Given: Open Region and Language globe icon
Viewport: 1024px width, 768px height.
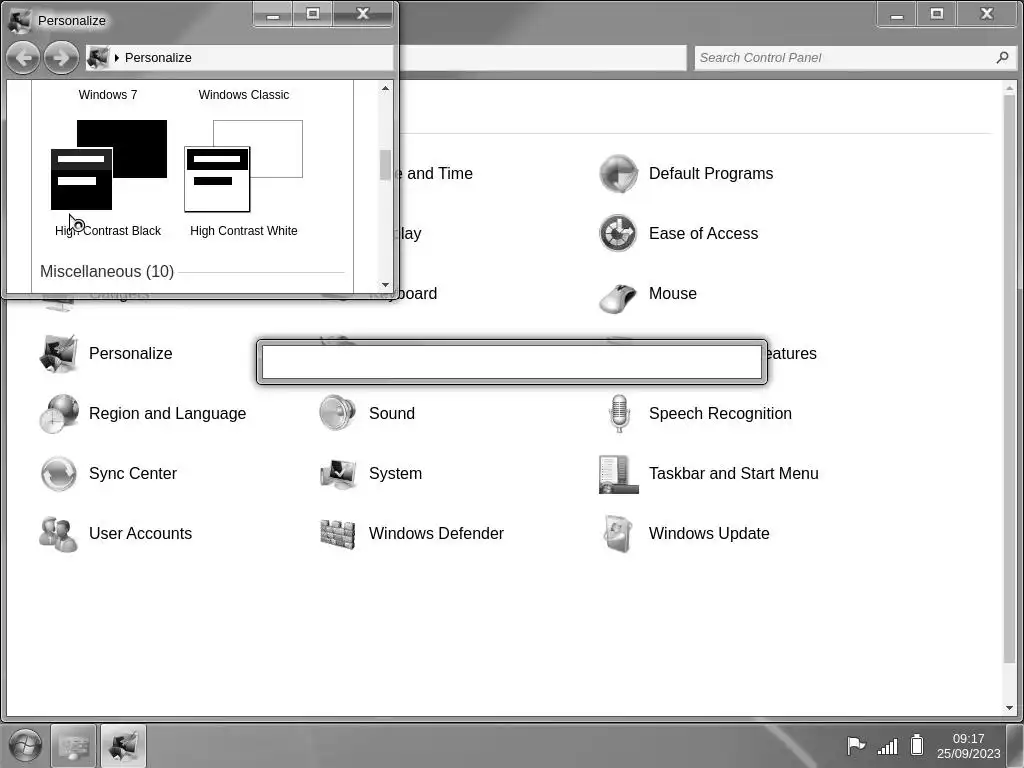Looking at the screenshot, I should point(59,413).
